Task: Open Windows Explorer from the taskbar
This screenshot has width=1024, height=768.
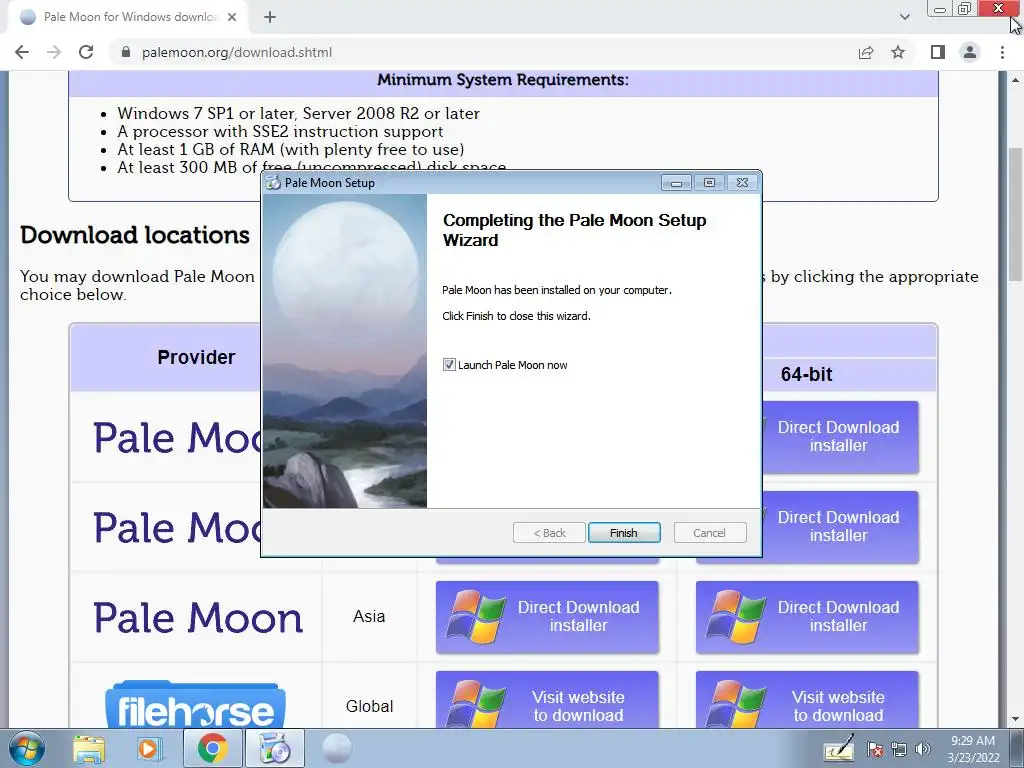Action: point(89,748)
